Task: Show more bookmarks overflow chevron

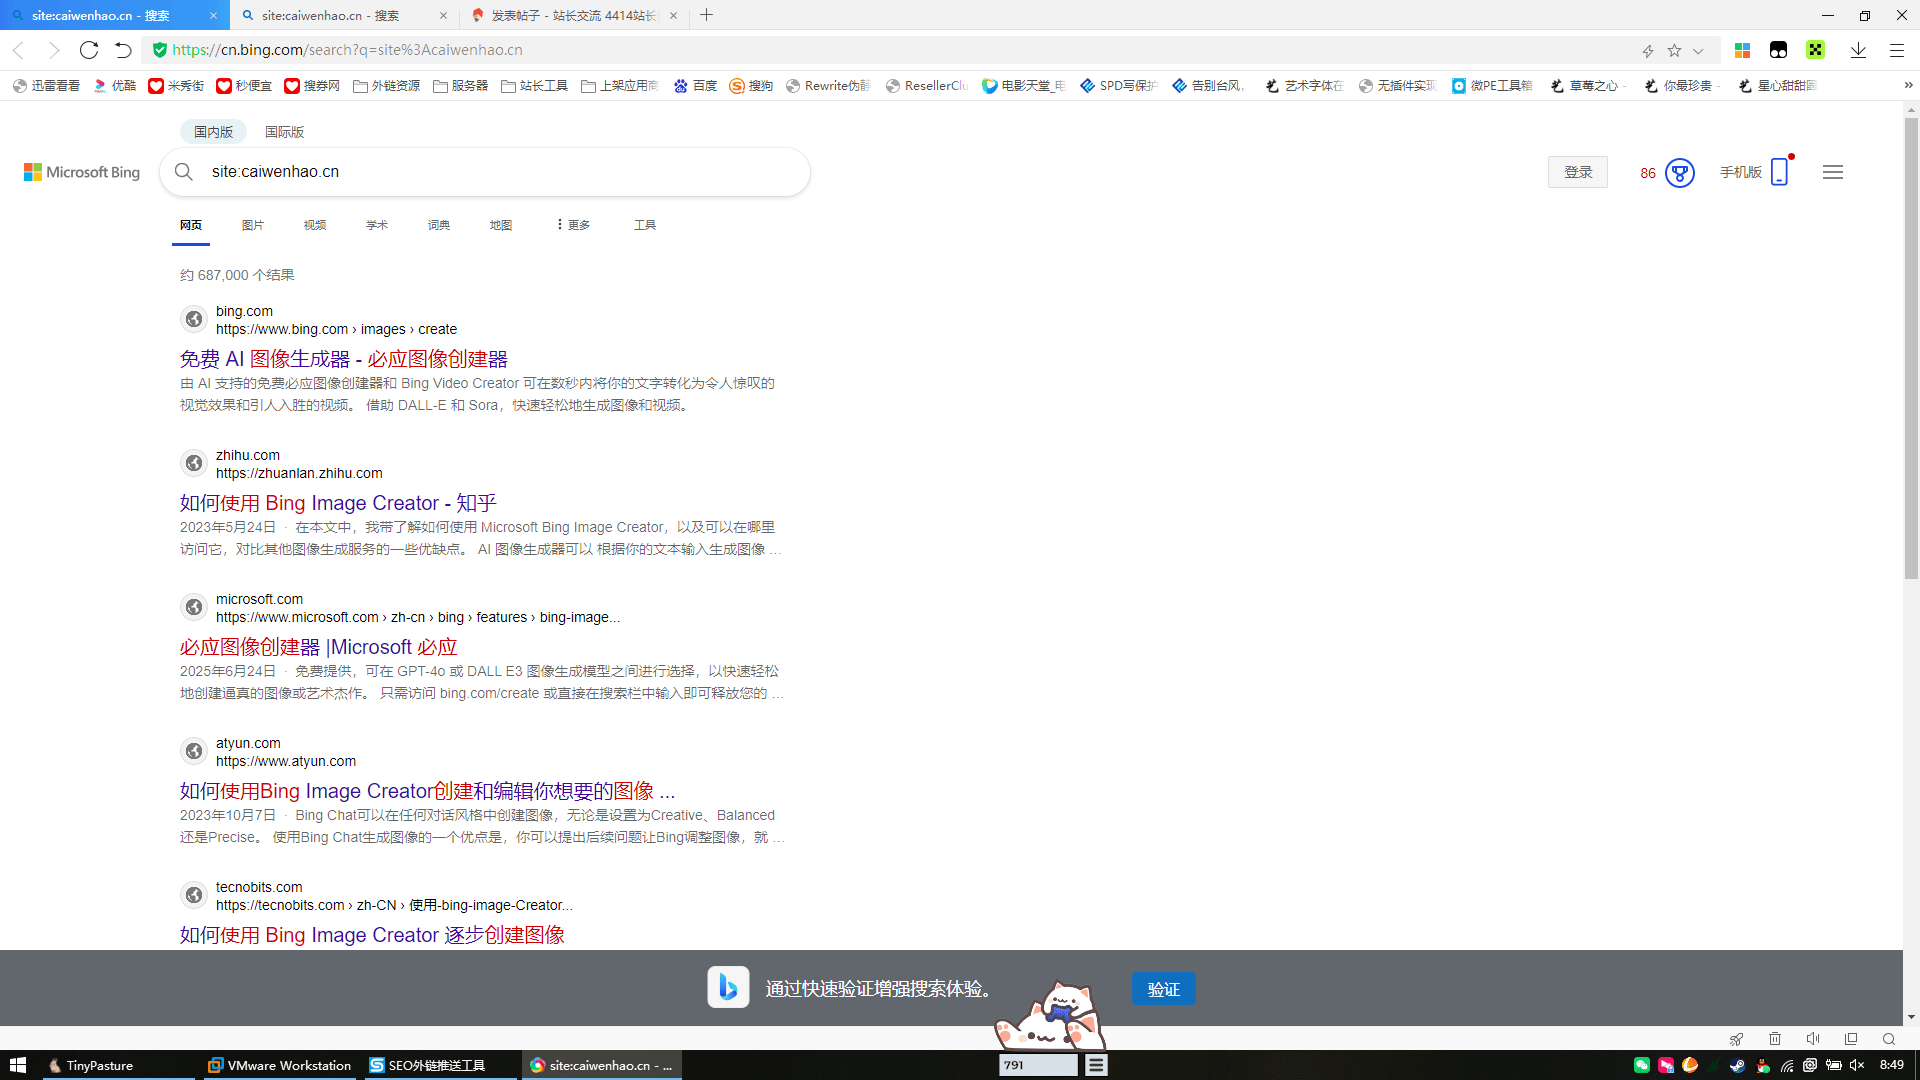Action: [1908, 86]
